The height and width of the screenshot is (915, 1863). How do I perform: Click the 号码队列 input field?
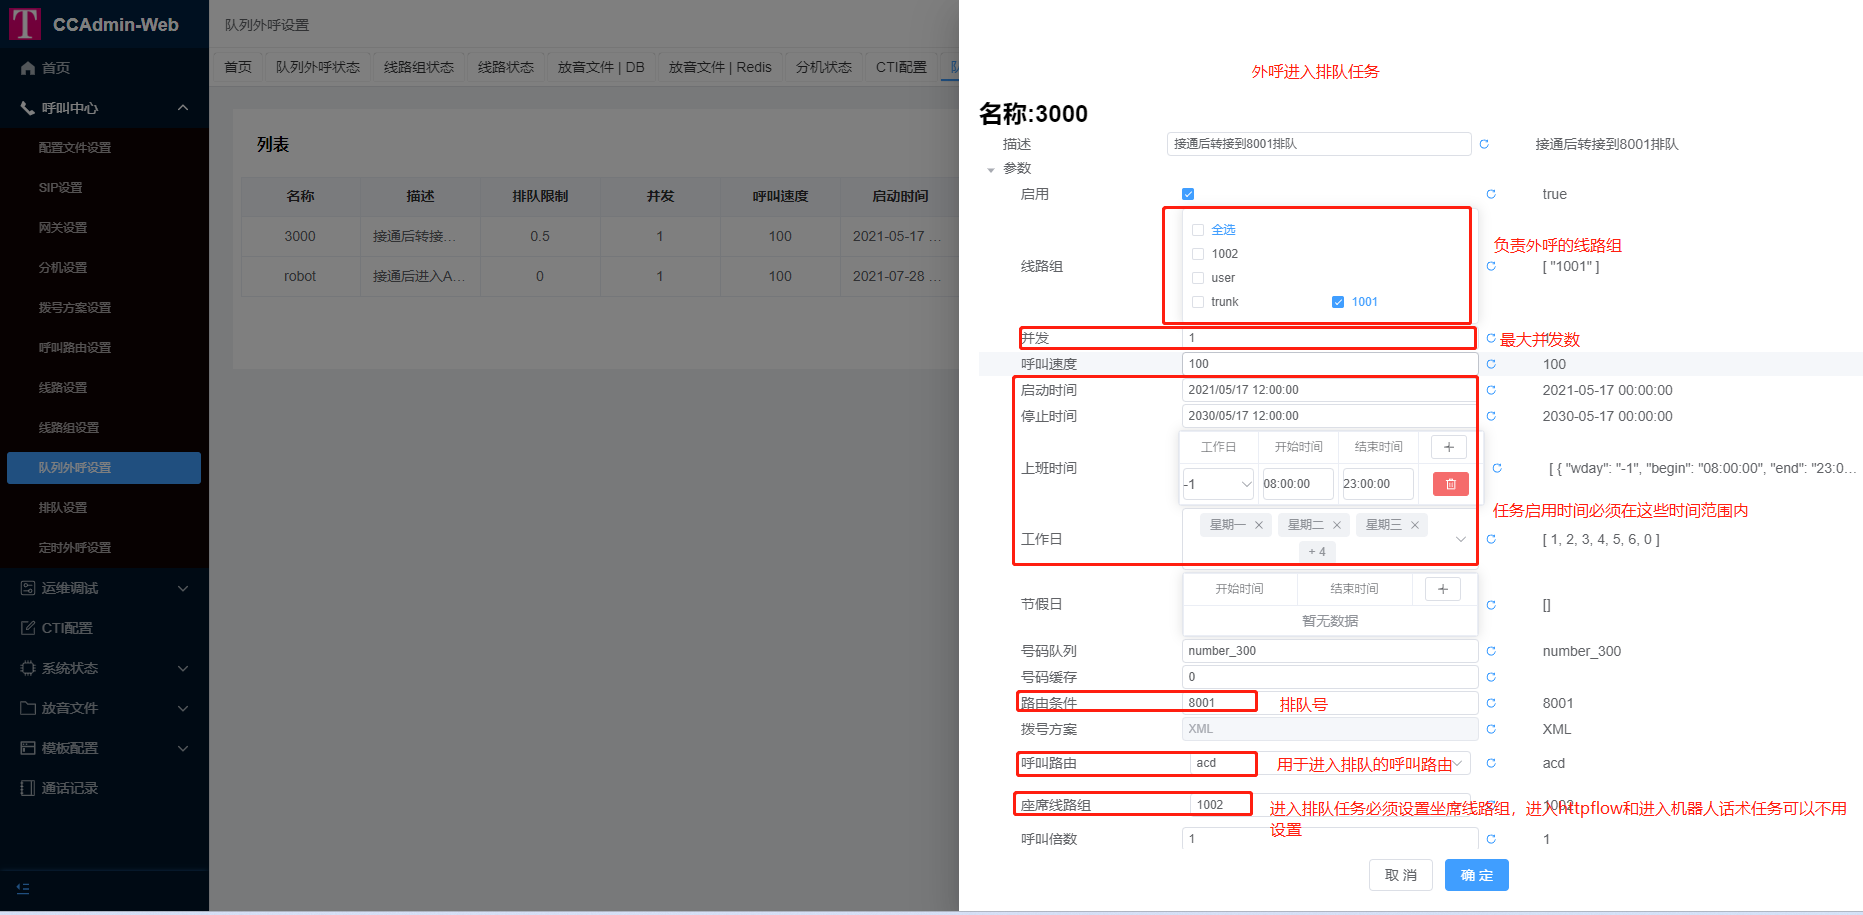point(1328,651)
